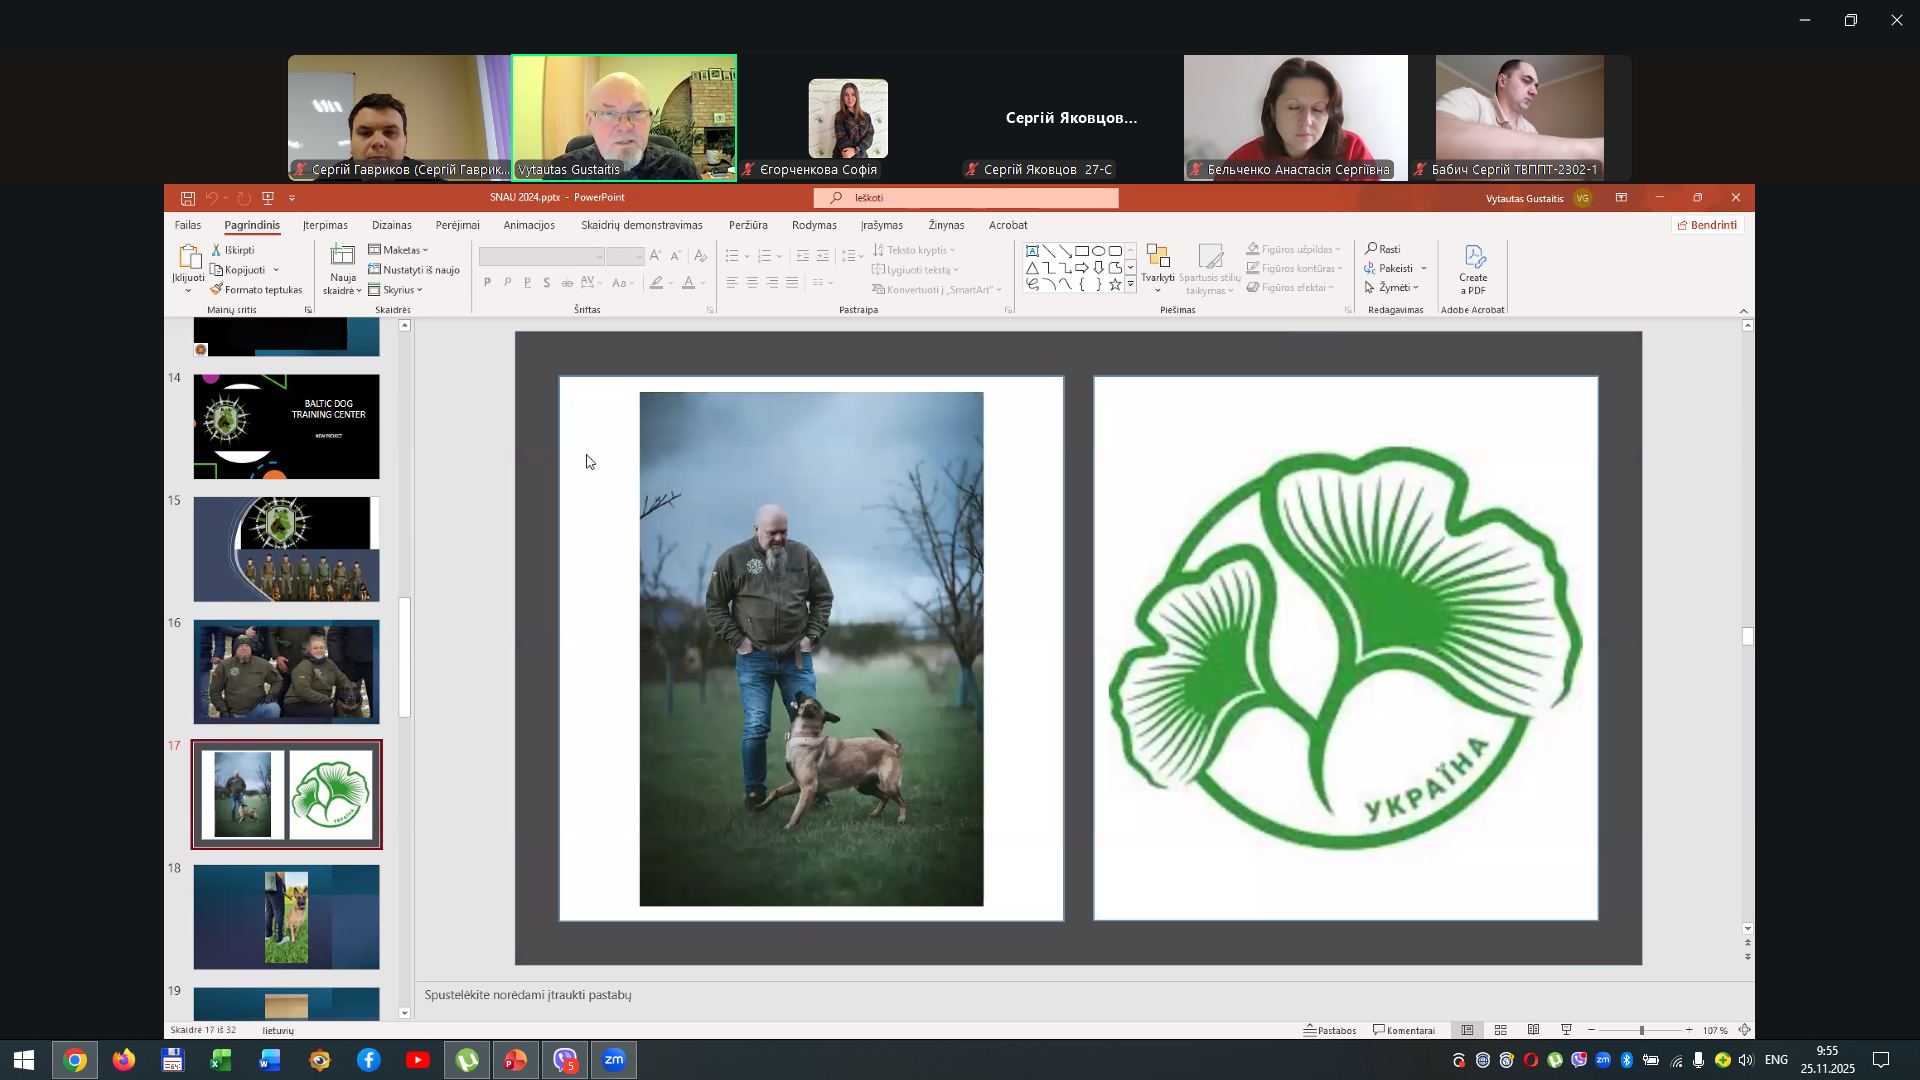
Task: Open reading view from status bar
Action: click(1534, 1030)
